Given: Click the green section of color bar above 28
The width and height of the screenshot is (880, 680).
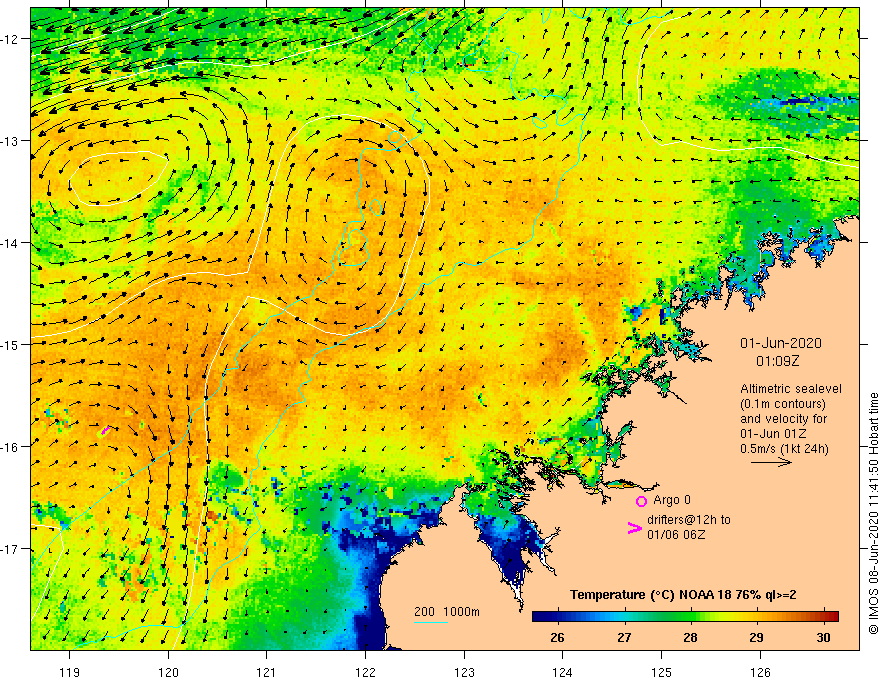Looking at the screenshot, I should pos(691,616).
